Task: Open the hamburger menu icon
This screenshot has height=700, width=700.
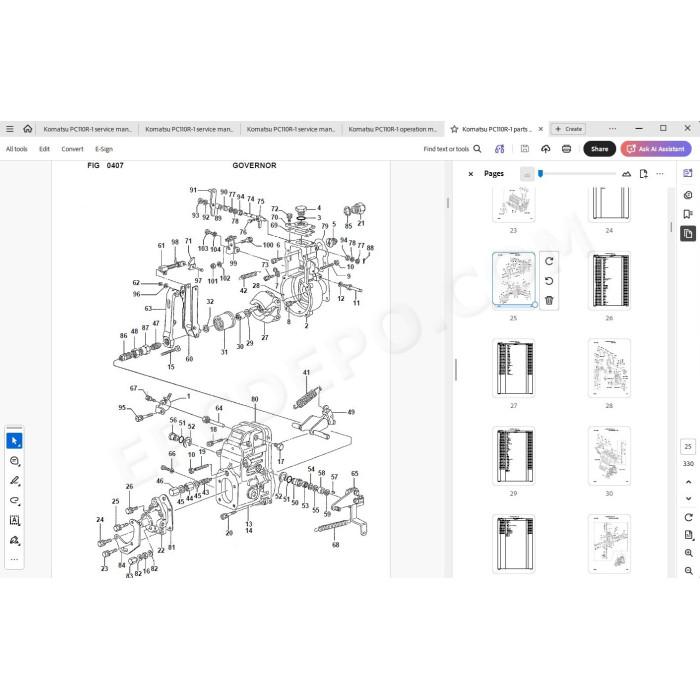Action: click(x=9, y=129)
